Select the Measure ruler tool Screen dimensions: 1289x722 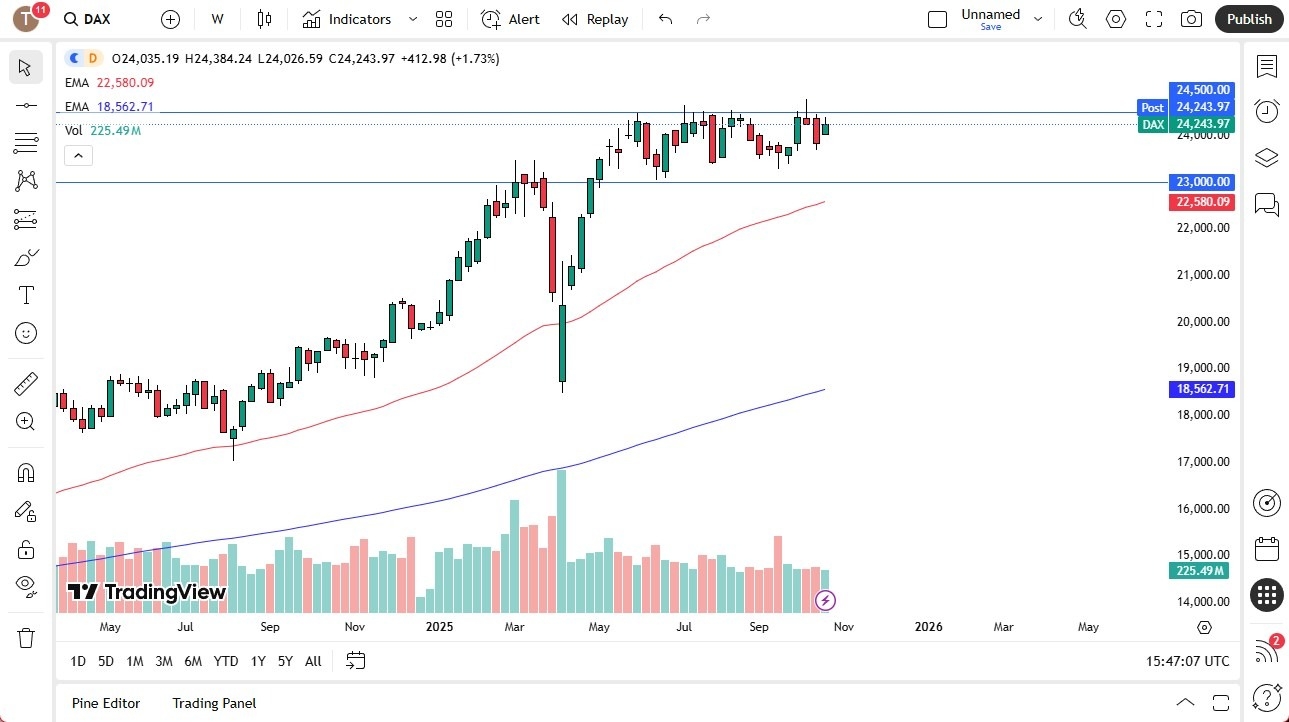click(x=27, y=383)
